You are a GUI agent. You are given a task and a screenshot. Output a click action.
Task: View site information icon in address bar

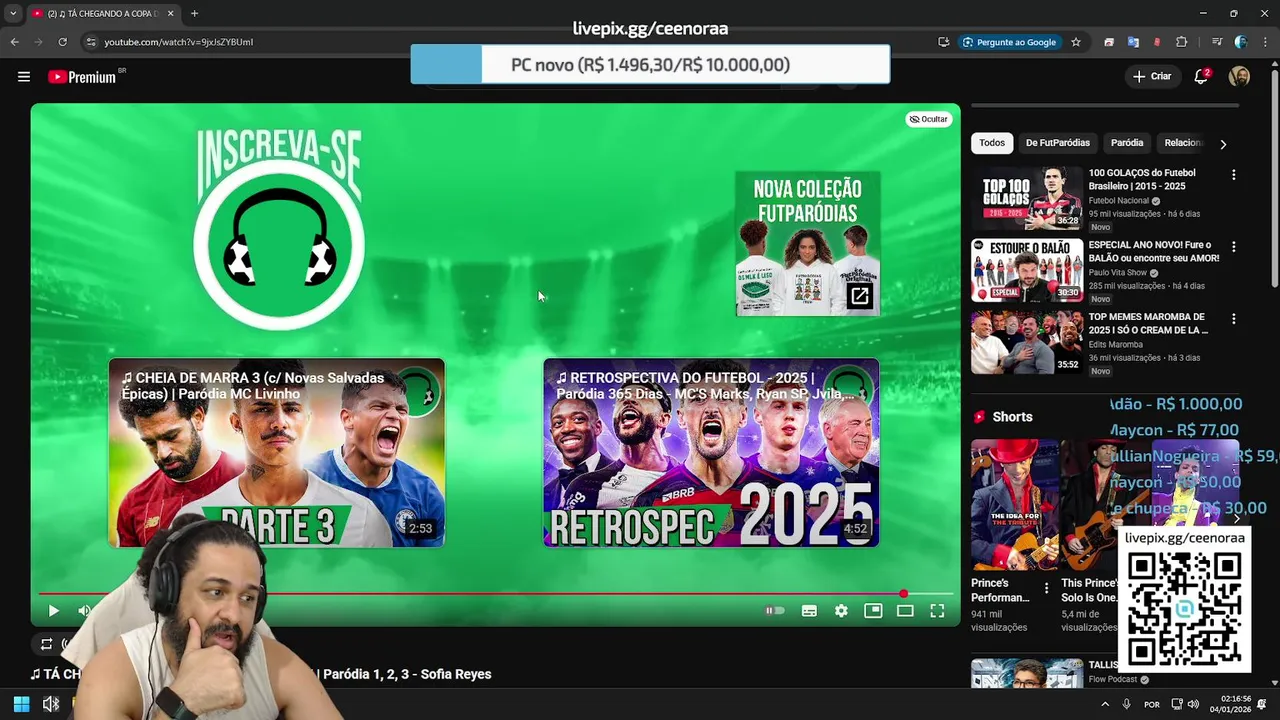(91, 42)
